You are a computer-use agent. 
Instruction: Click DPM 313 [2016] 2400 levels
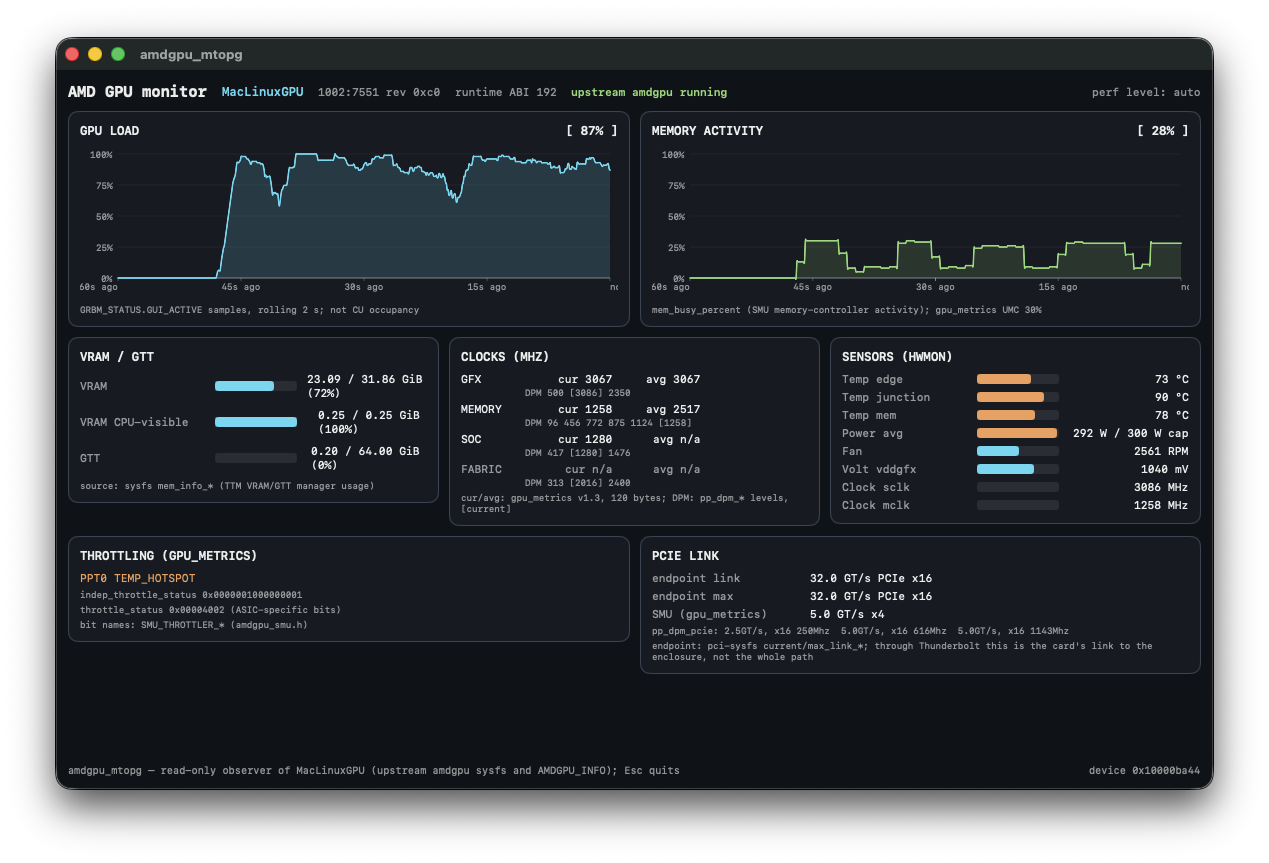578,483
